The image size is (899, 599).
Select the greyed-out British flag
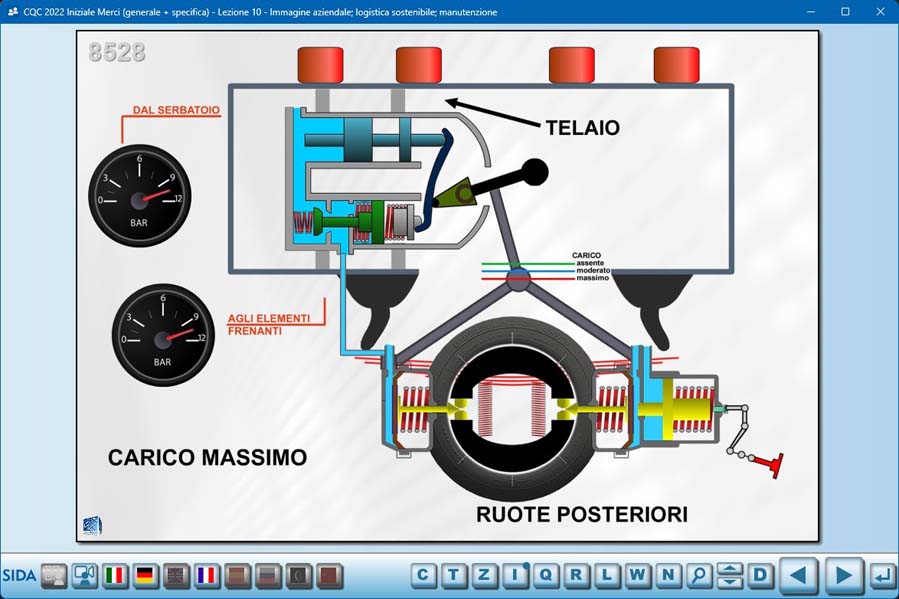(176, 575)
